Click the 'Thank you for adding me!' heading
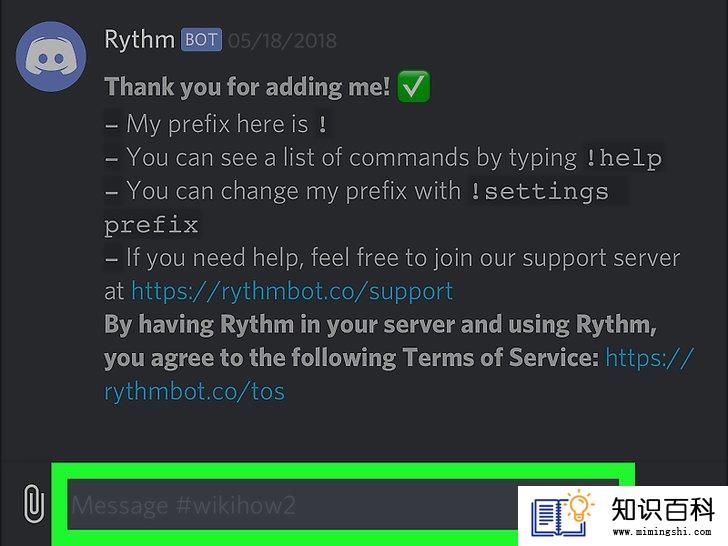Viewport: 728px width, 546px height. tap(247, 87)
